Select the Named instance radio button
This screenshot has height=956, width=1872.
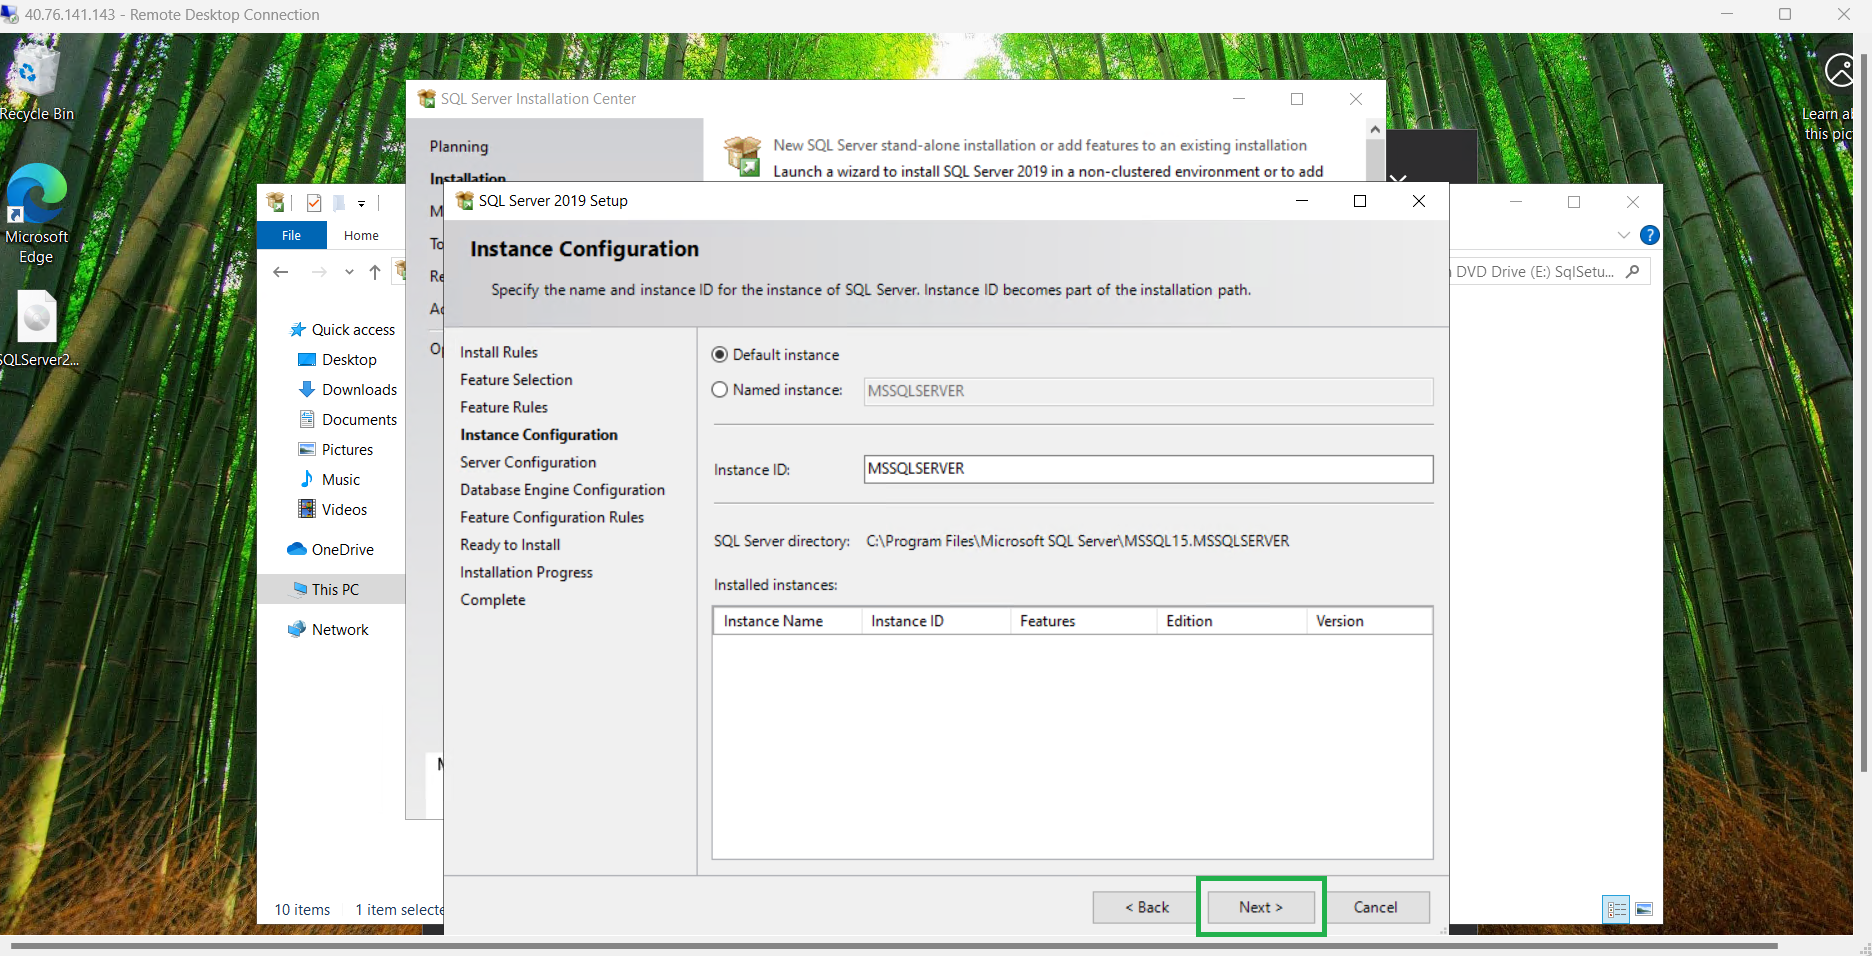point(719,390)
